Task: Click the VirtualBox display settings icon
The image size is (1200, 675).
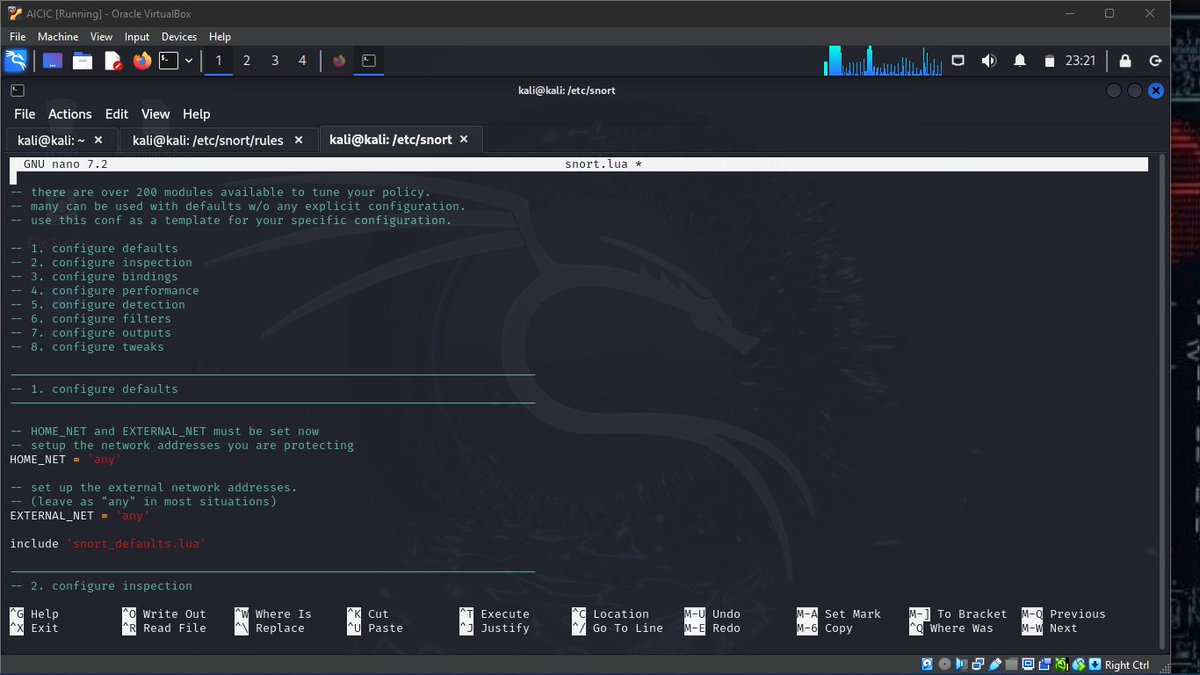Action: (x=1028, y=665)
